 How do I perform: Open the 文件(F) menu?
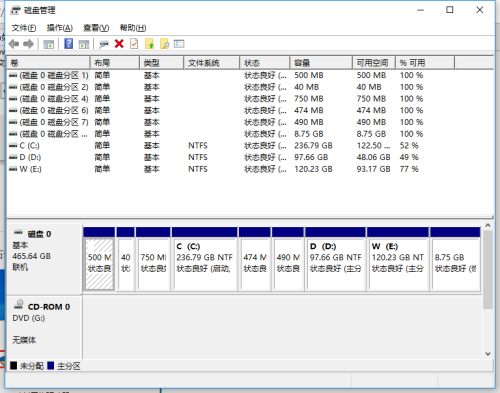coord(24,28)
